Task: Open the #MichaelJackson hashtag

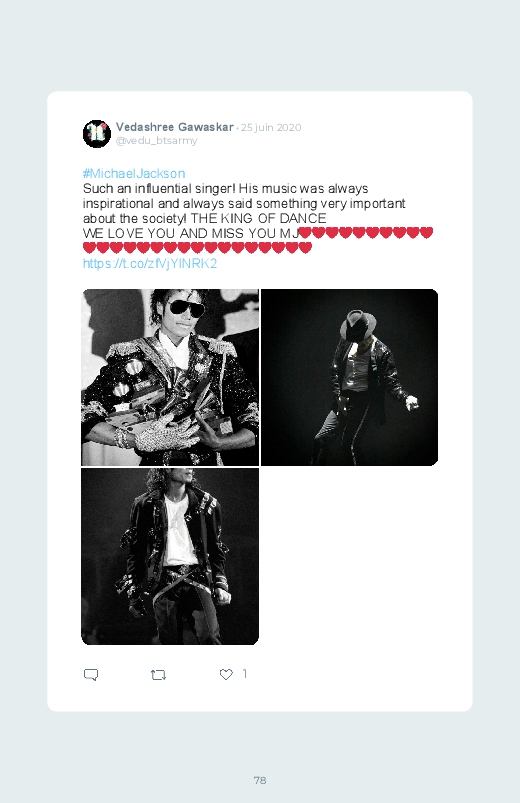Action: click(x=134, y=173)
